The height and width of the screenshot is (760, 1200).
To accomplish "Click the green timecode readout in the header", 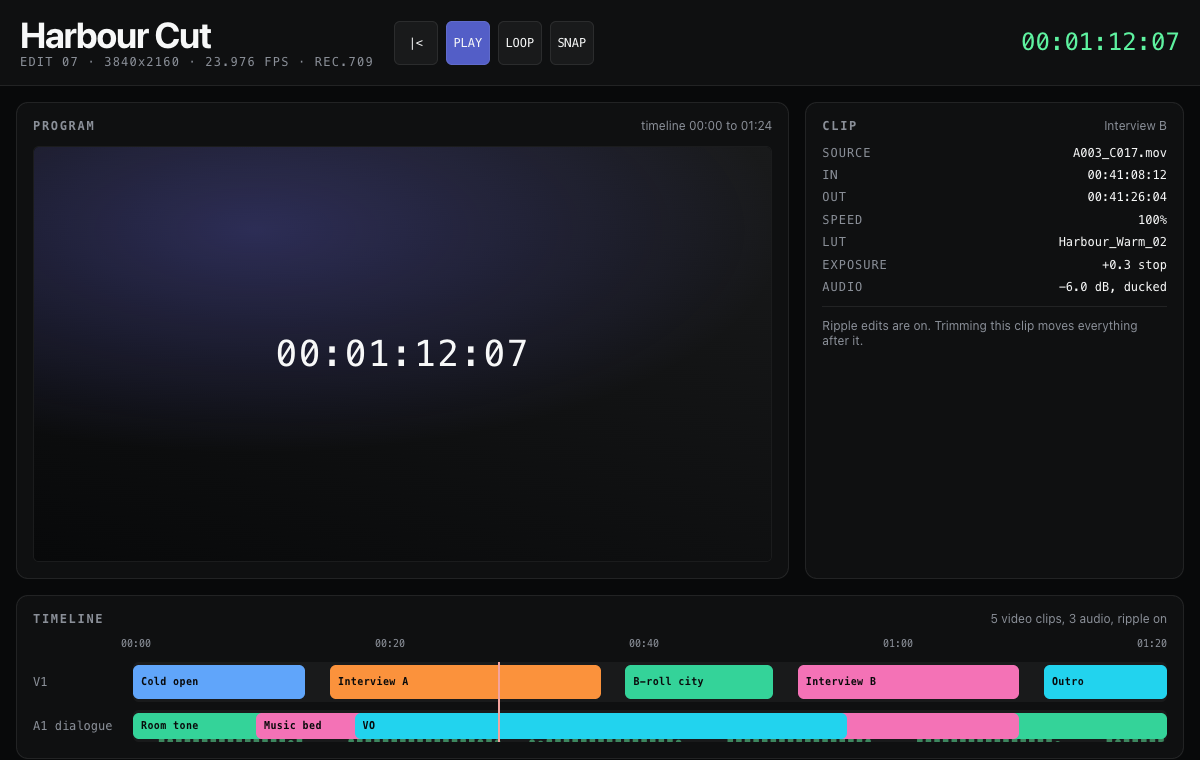I will [1100, 42].
